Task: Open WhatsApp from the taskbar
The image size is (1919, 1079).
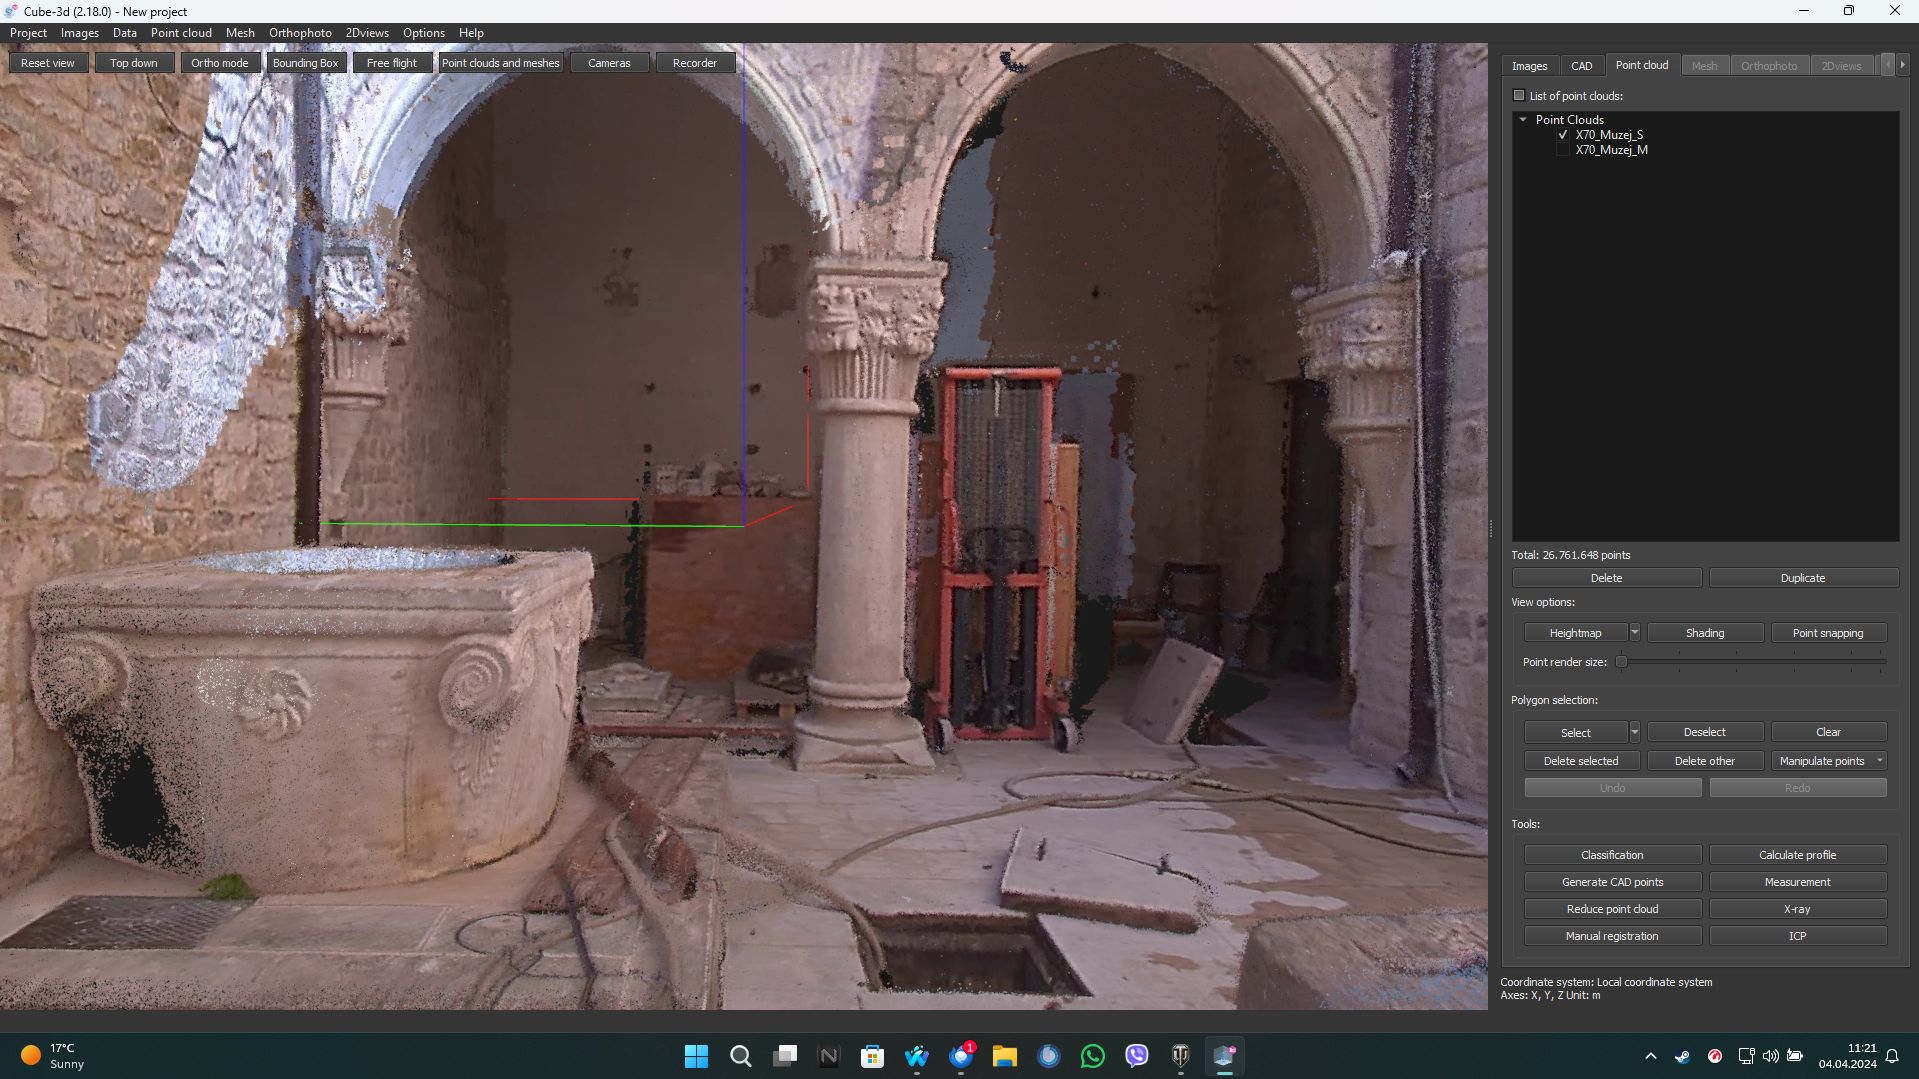Action: 1092,1056
